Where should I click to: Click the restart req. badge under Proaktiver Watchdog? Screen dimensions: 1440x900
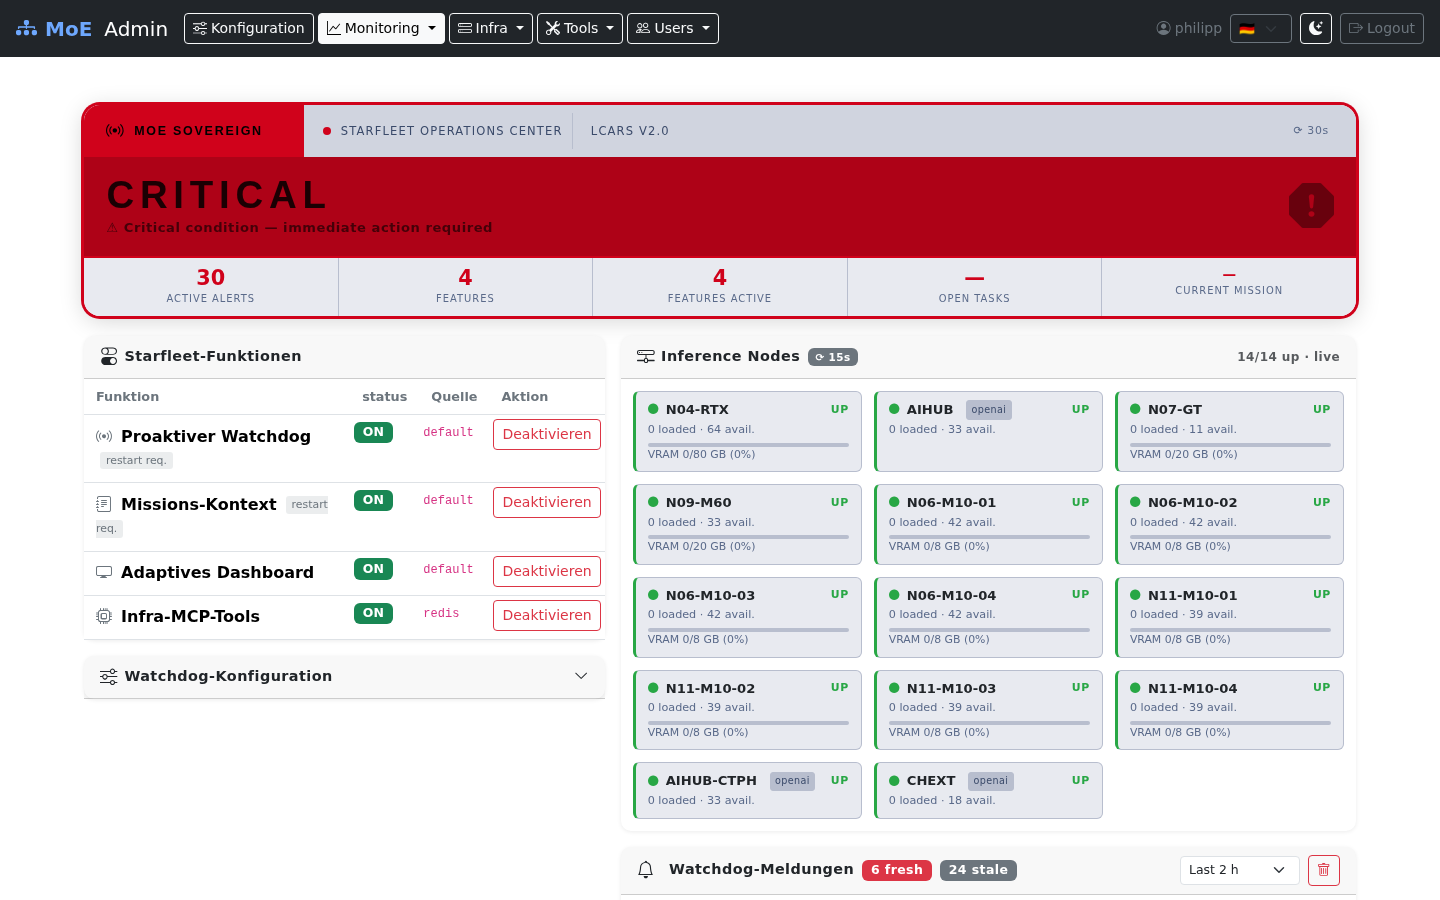tap(136, 460)
